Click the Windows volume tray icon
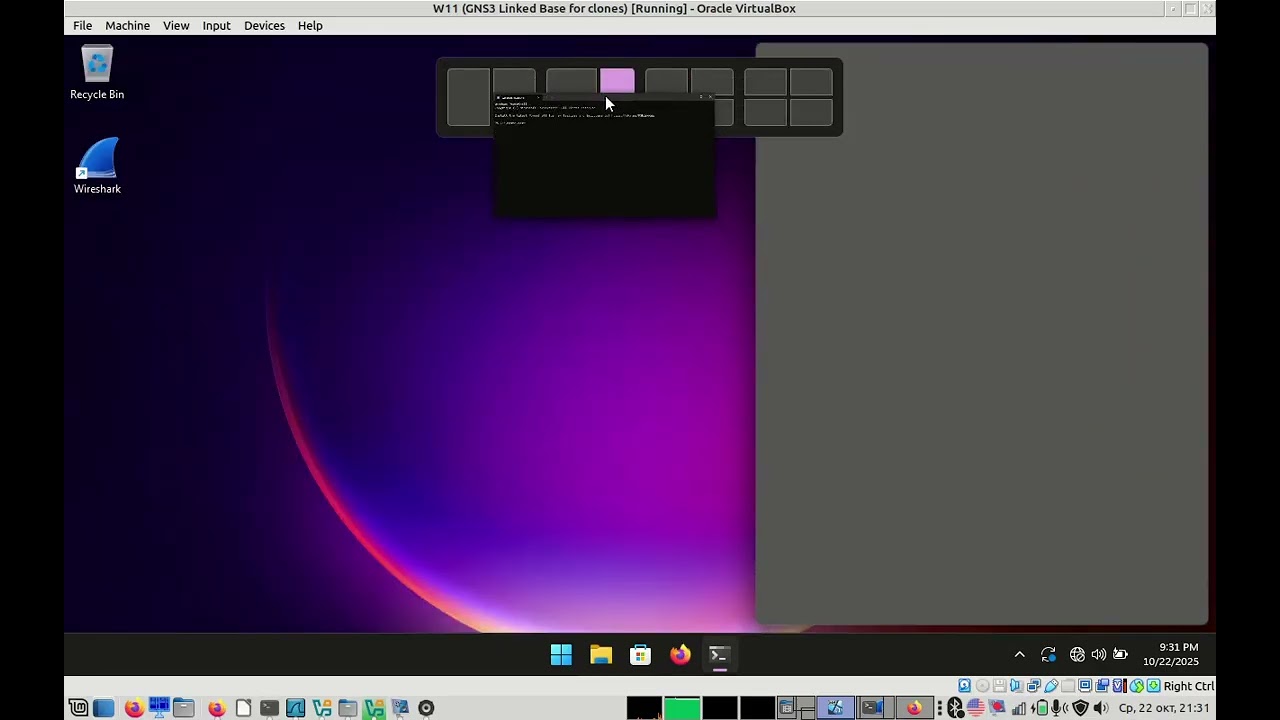This screenshot has width=1280, height=720. tap(1098, 655)
